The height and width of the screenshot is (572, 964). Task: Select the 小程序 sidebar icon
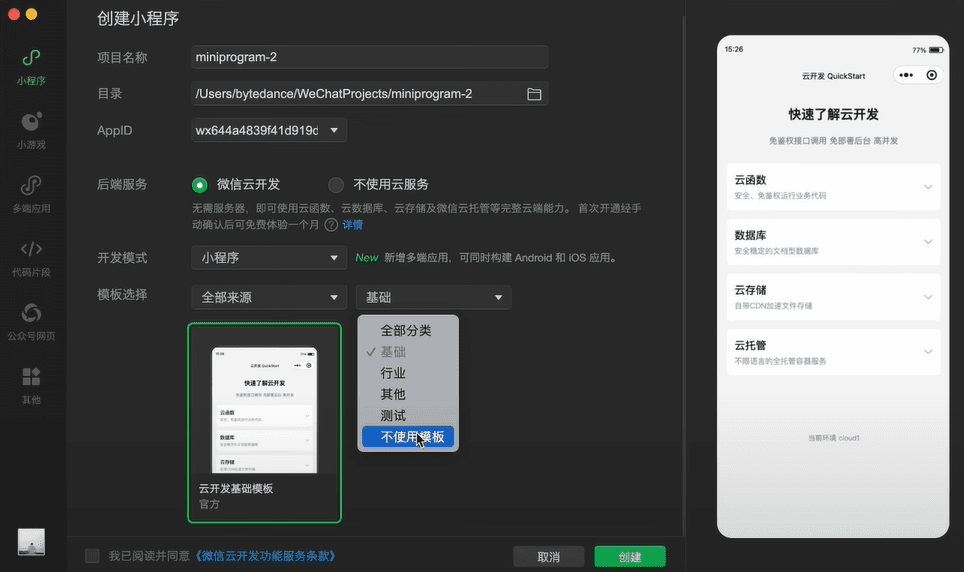pos(31,58)
